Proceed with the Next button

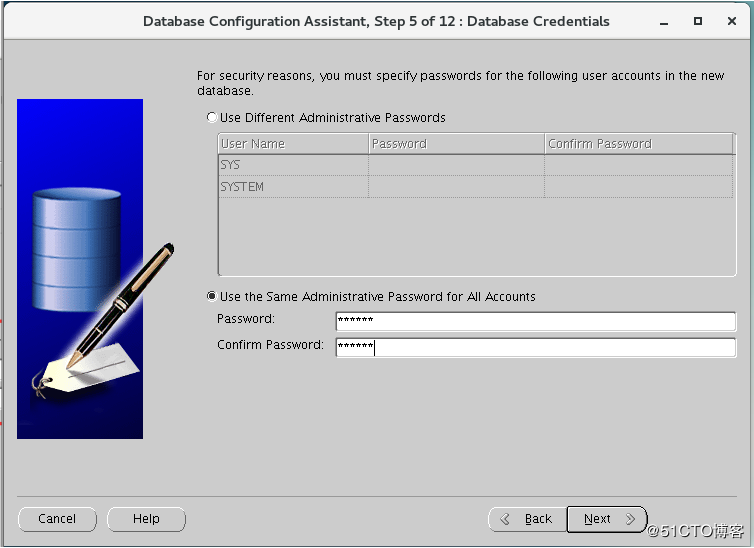[607, 519]
